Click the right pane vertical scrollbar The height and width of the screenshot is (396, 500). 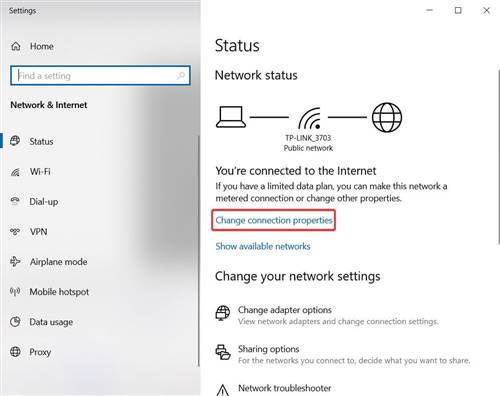pyautogui.click(x=498, y=157)
